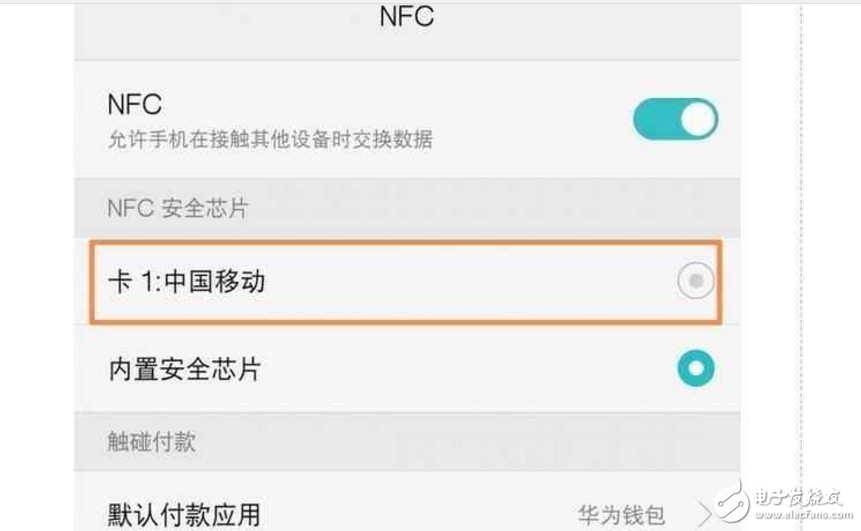Viewport: 861px width, 531px height.
Task: Open the 华为钱包 payment app value
Action: pos(621,515)
